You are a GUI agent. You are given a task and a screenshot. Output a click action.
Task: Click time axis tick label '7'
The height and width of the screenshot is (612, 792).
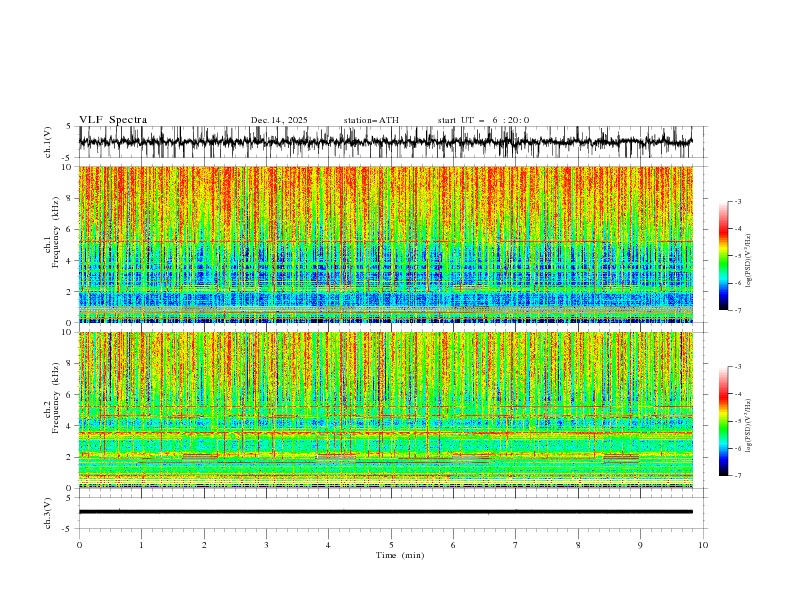516,545
